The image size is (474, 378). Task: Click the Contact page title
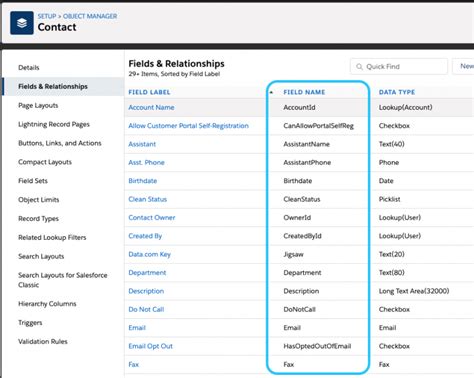[57, 27]
